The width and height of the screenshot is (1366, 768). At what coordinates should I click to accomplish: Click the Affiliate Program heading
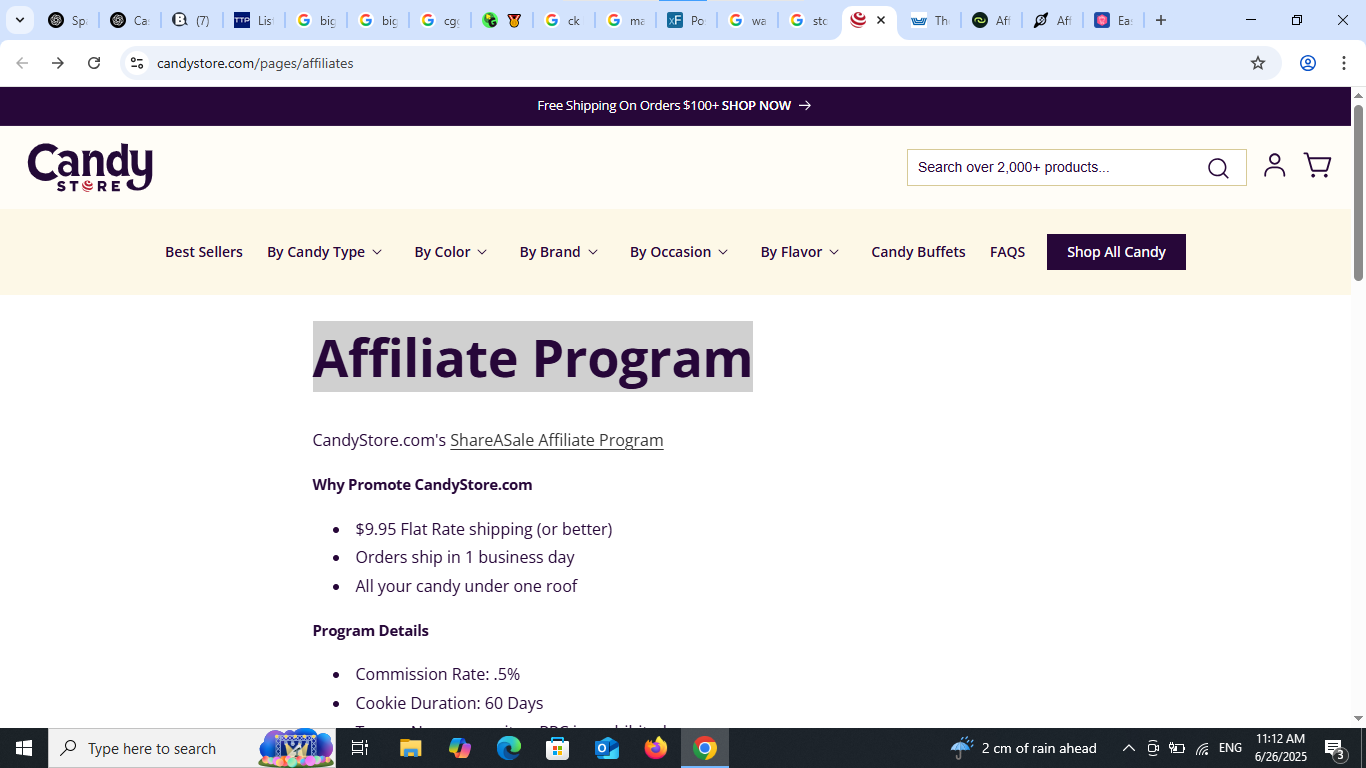(532, 357)
